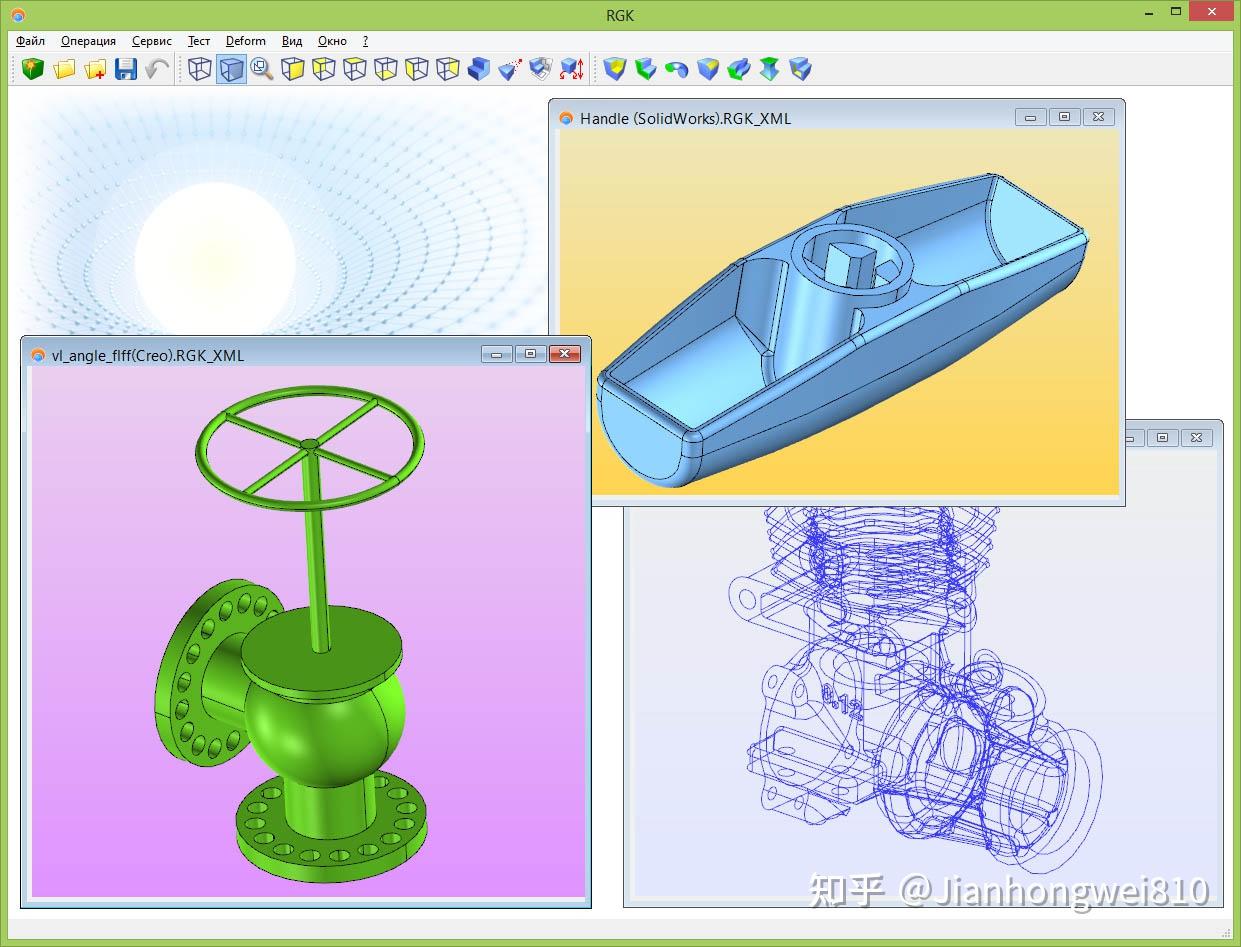1241x947 pixels.
Task: Open the Deform menu
Action: 245,41
